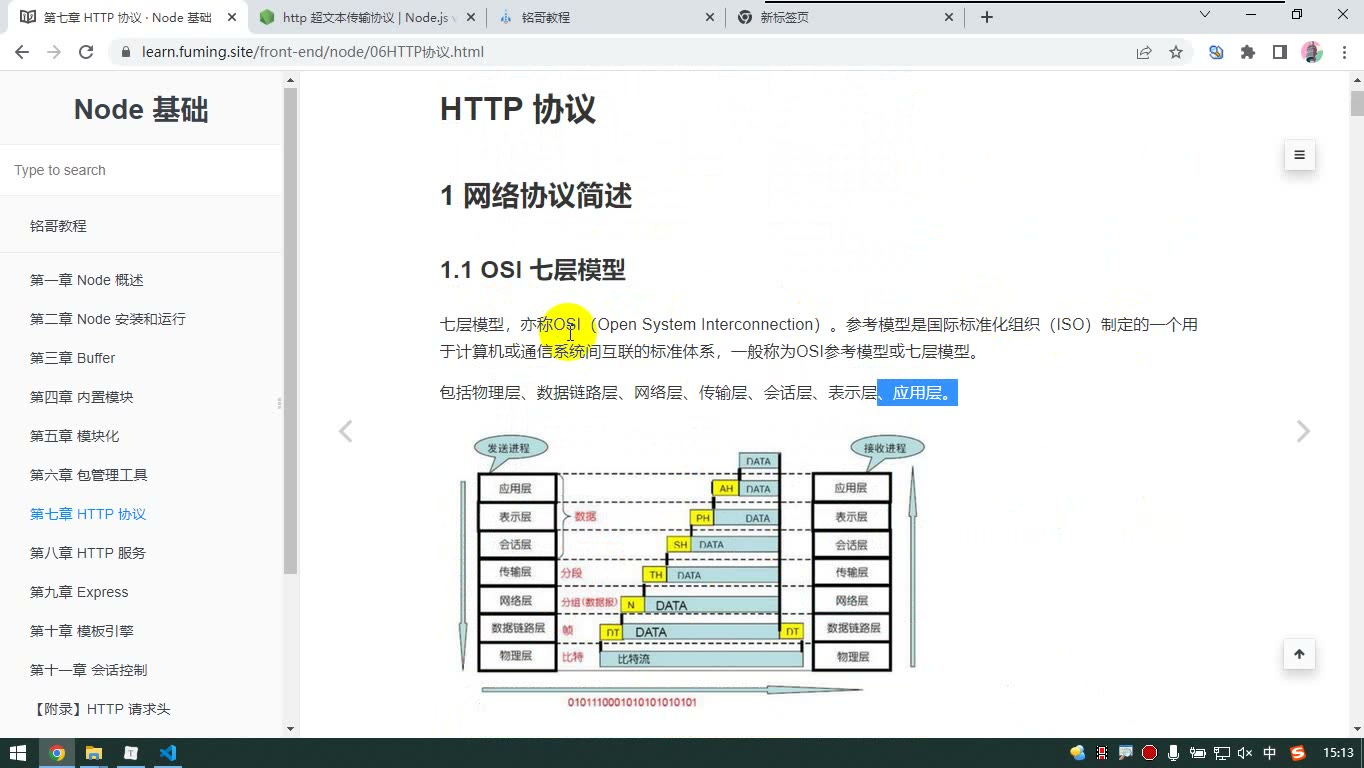Viewport: 1364px width, 768px height.
Task: Click the share page icon in address bar
Action: [1144, 52]
